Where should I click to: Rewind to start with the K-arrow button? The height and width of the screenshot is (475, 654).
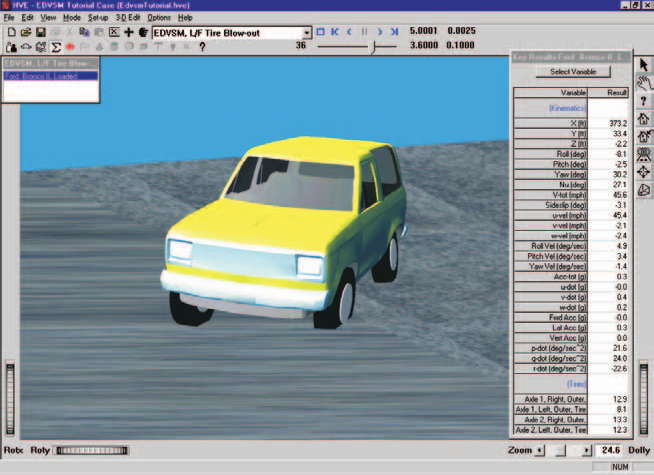tap(335, 32)
